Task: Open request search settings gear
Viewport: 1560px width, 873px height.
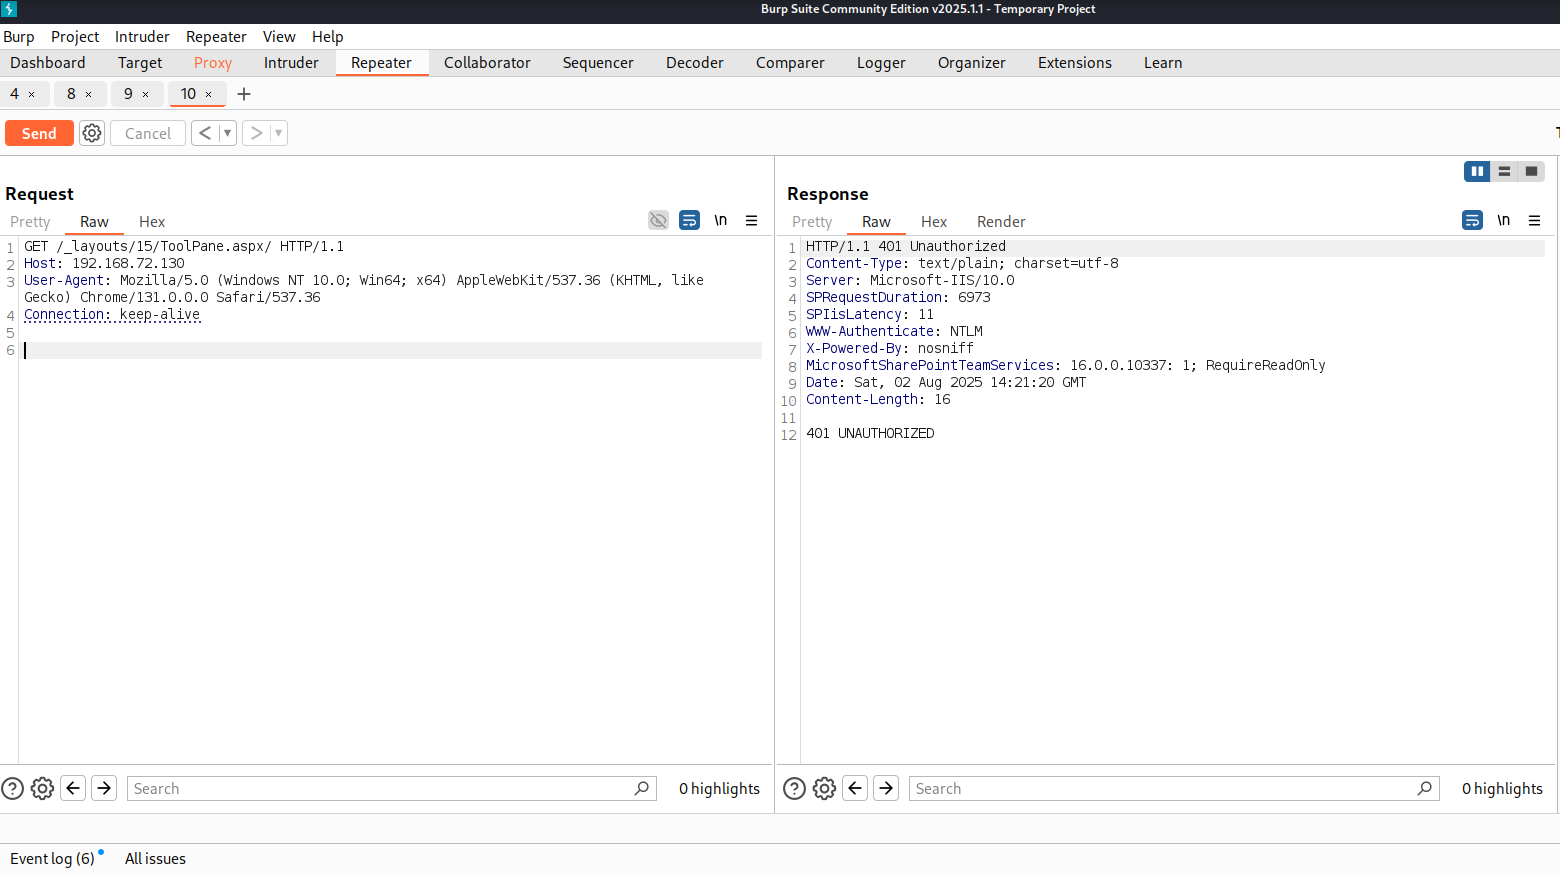Action: pos(42,788)
